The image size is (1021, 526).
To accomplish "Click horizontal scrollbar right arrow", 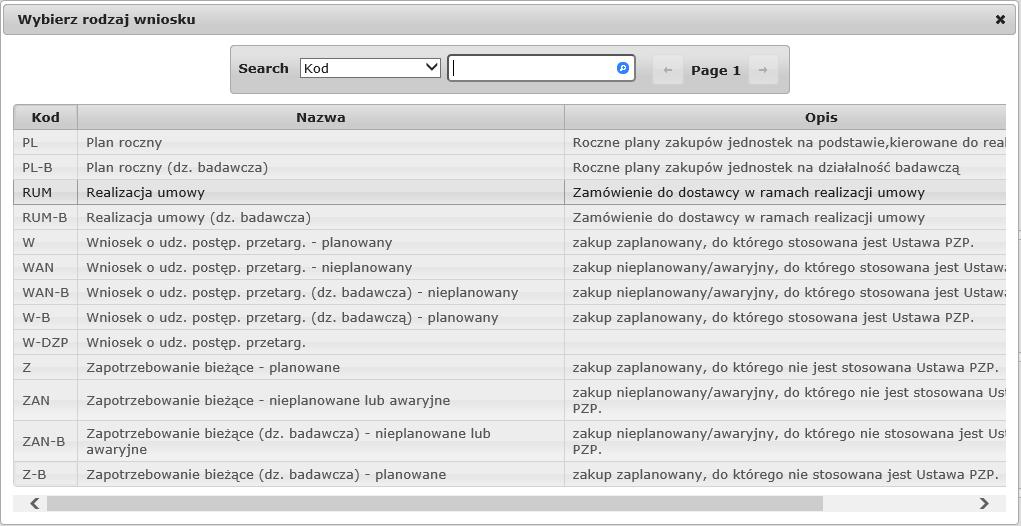I will (983, 503).
